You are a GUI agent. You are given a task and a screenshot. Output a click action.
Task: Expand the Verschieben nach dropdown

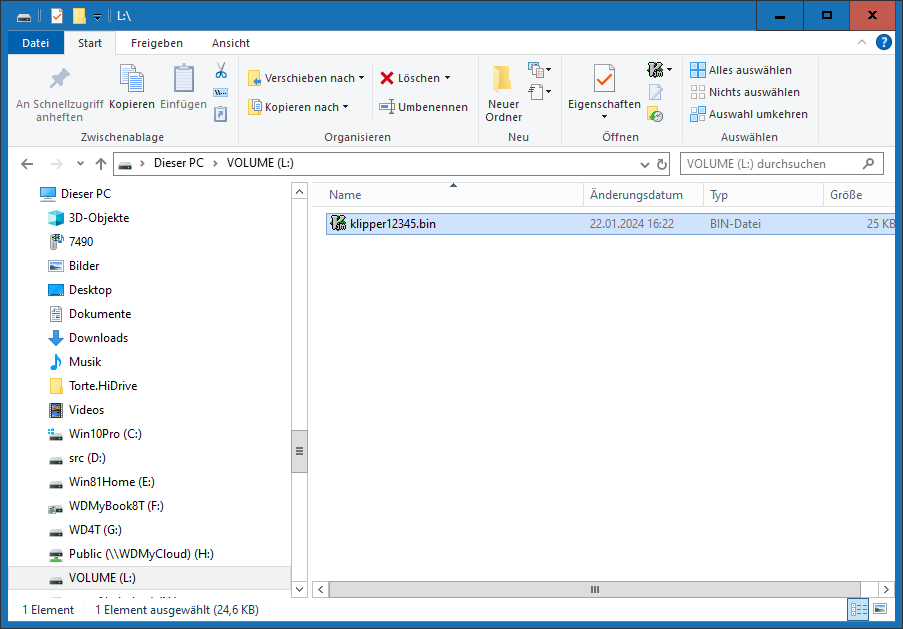307,78
